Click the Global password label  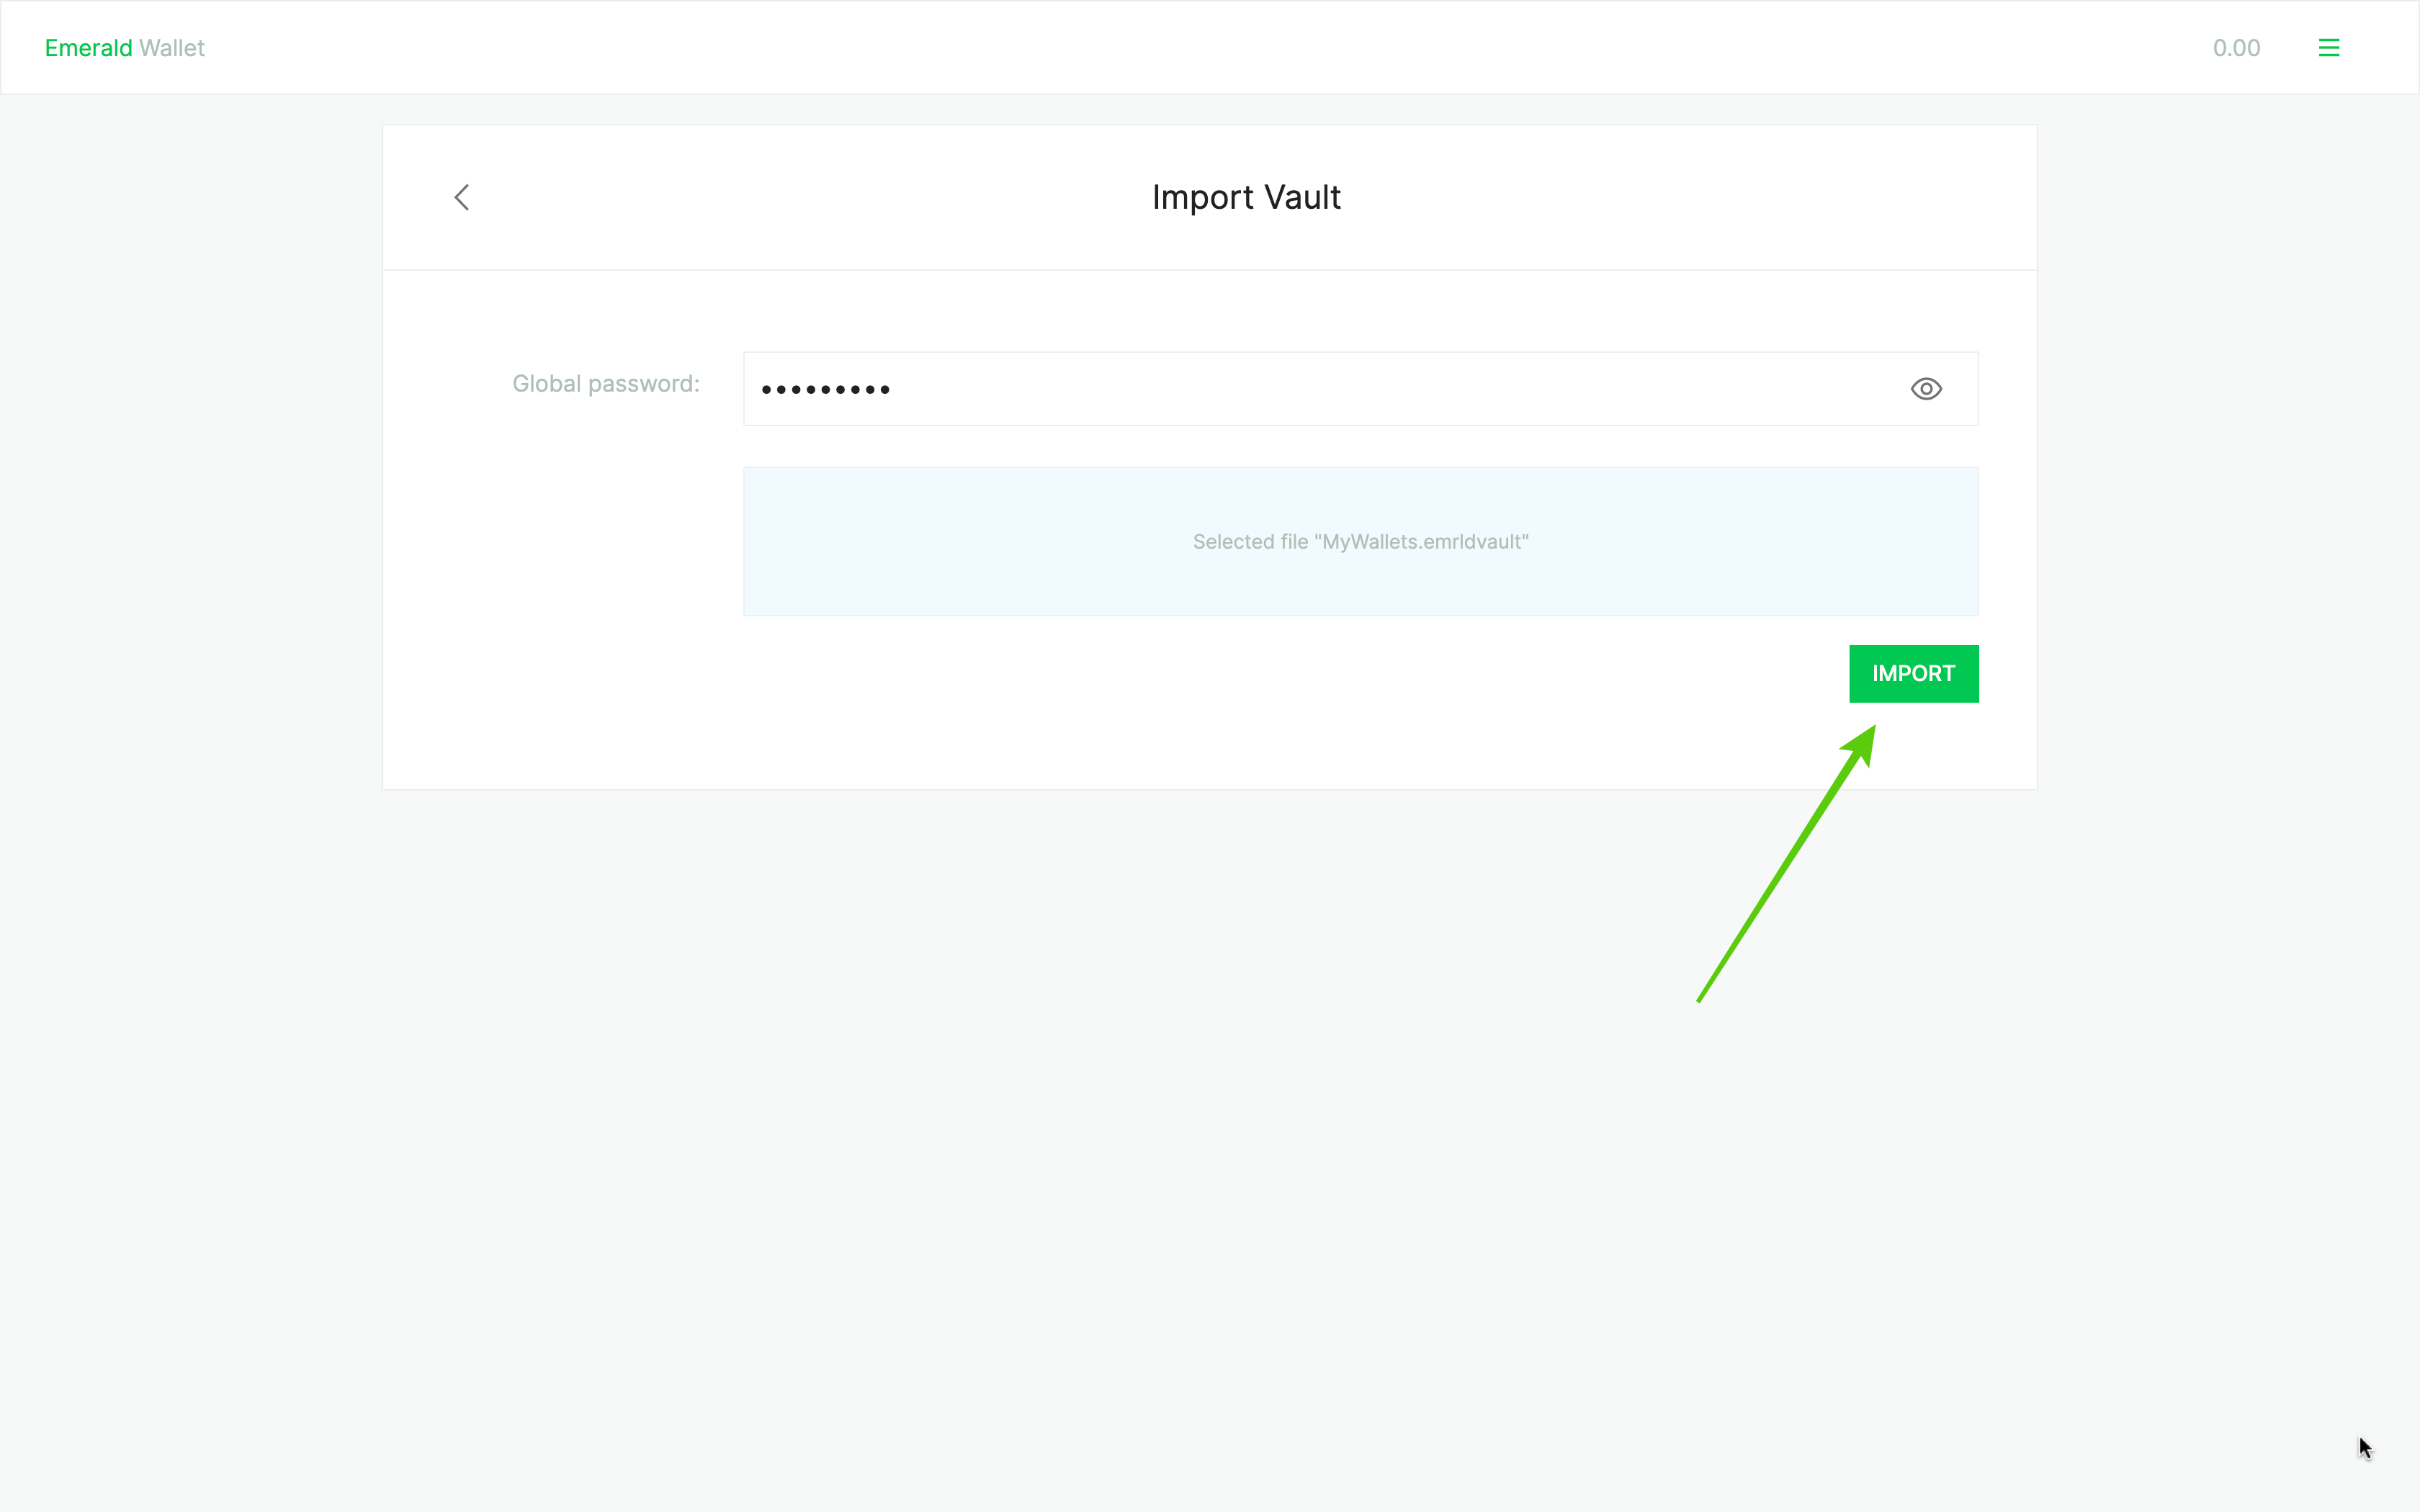point(606,384)
